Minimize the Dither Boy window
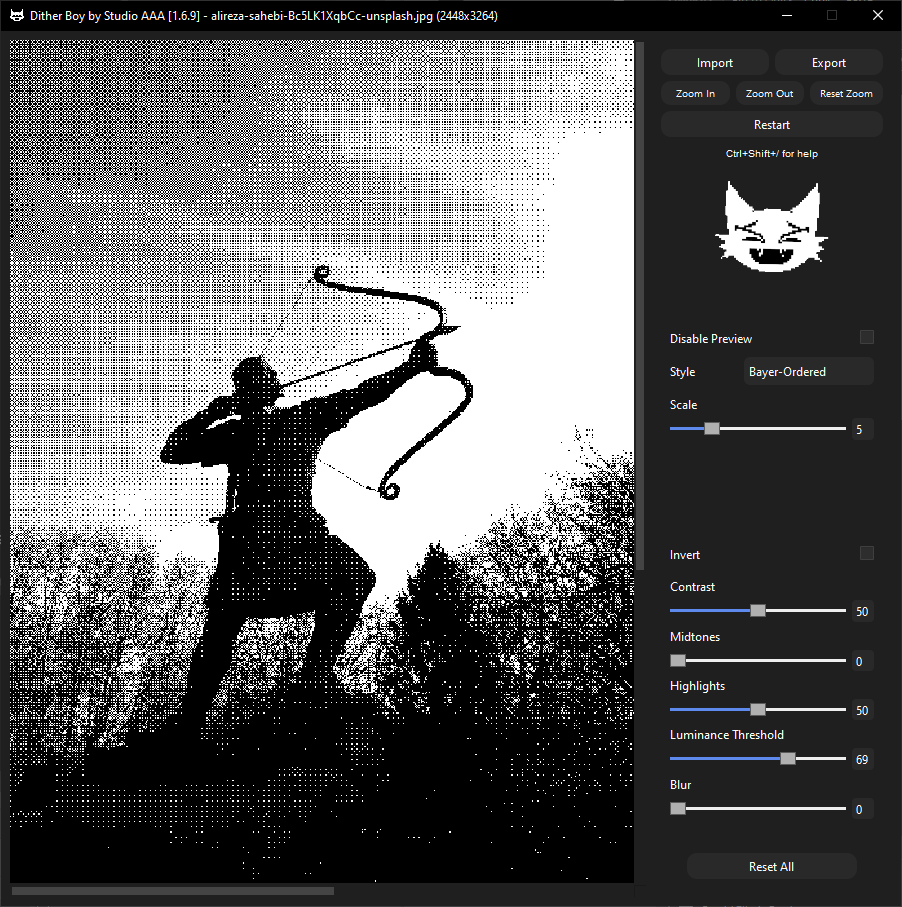 pos(786,16)
